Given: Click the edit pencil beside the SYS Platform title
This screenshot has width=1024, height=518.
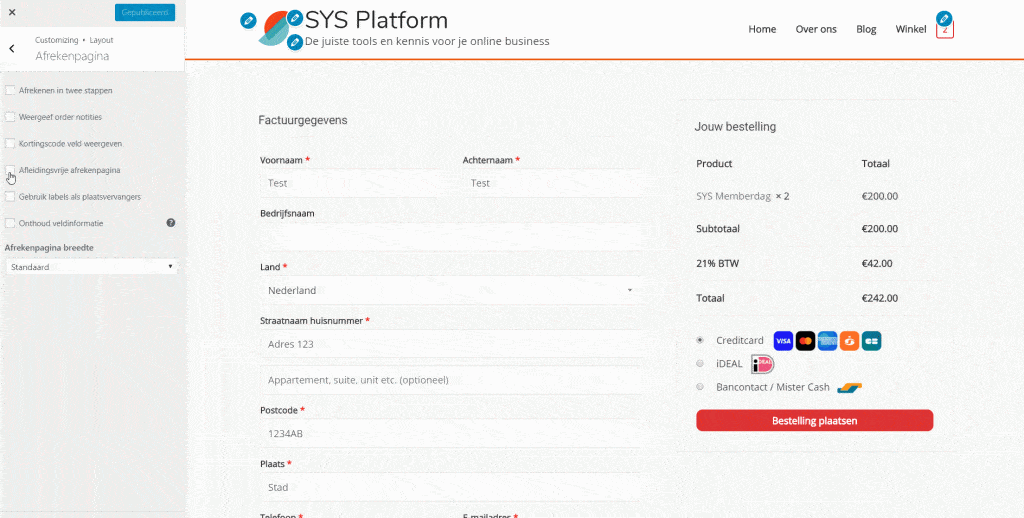Looking at the screenshot, I should click(295, 18).
